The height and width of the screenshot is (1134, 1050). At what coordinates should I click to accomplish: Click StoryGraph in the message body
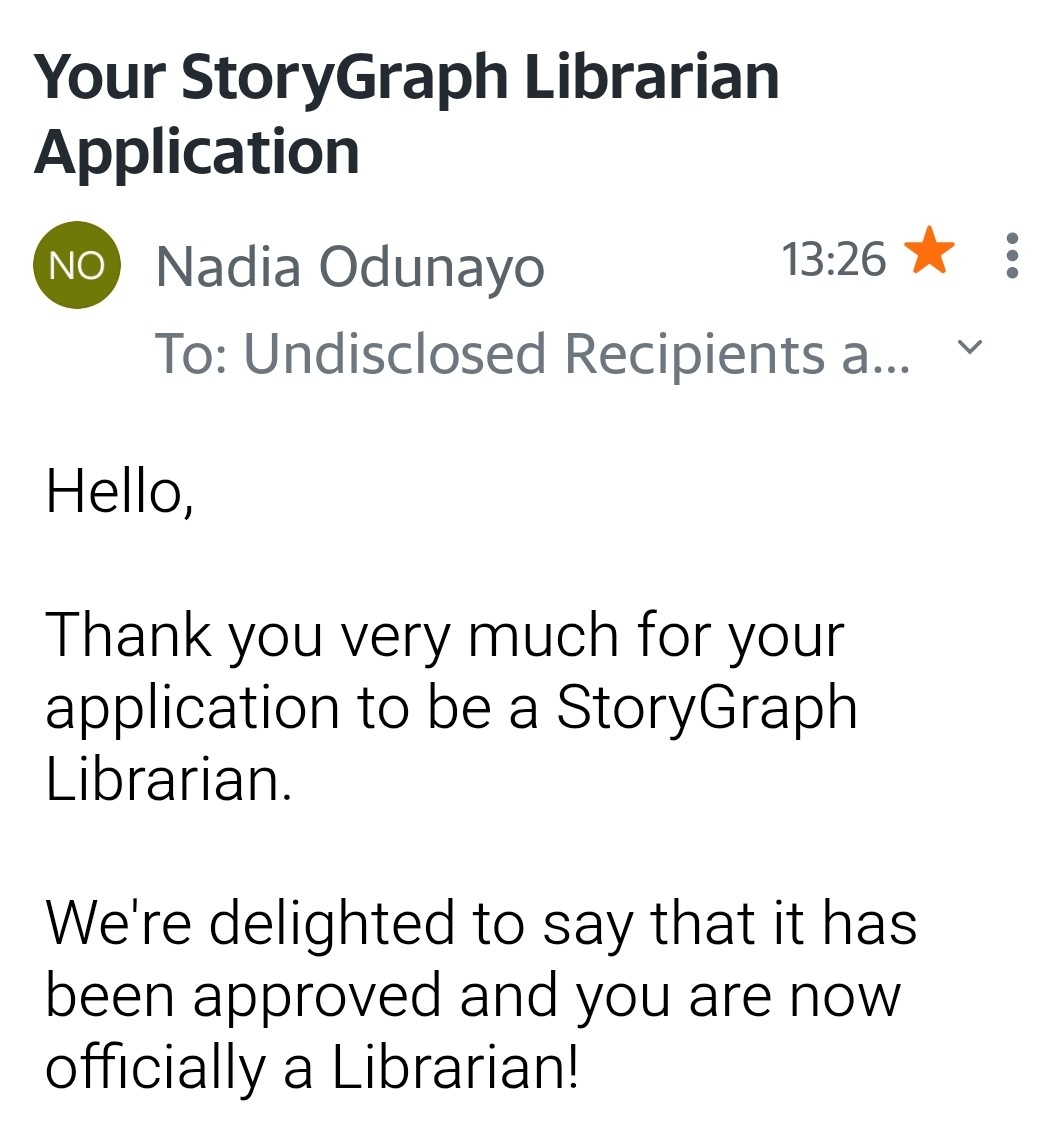[706, 708]
